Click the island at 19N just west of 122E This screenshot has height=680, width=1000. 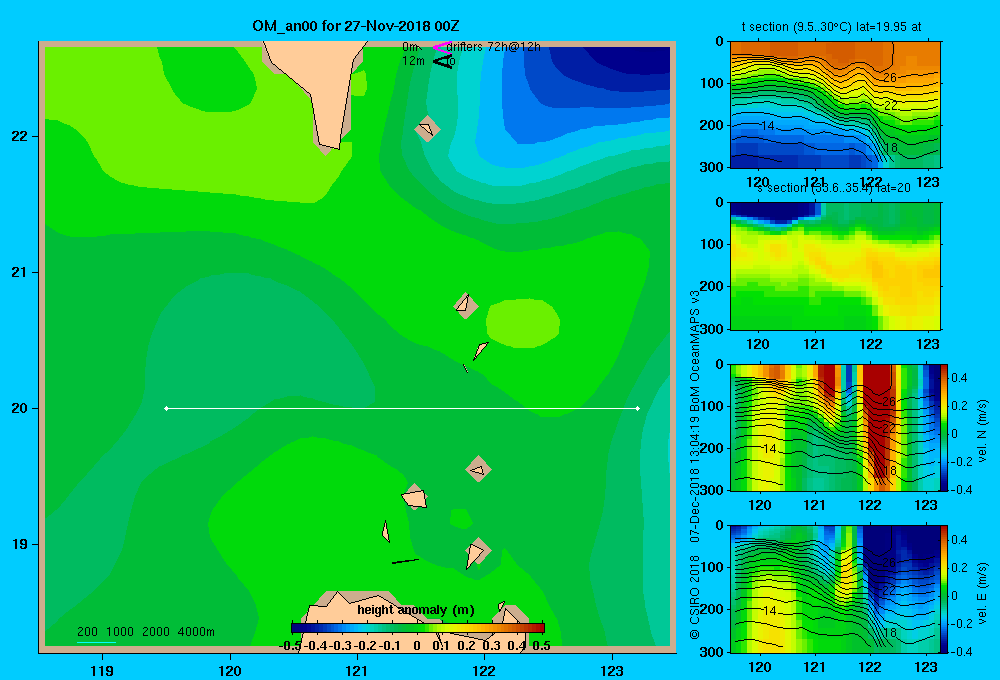476,553
